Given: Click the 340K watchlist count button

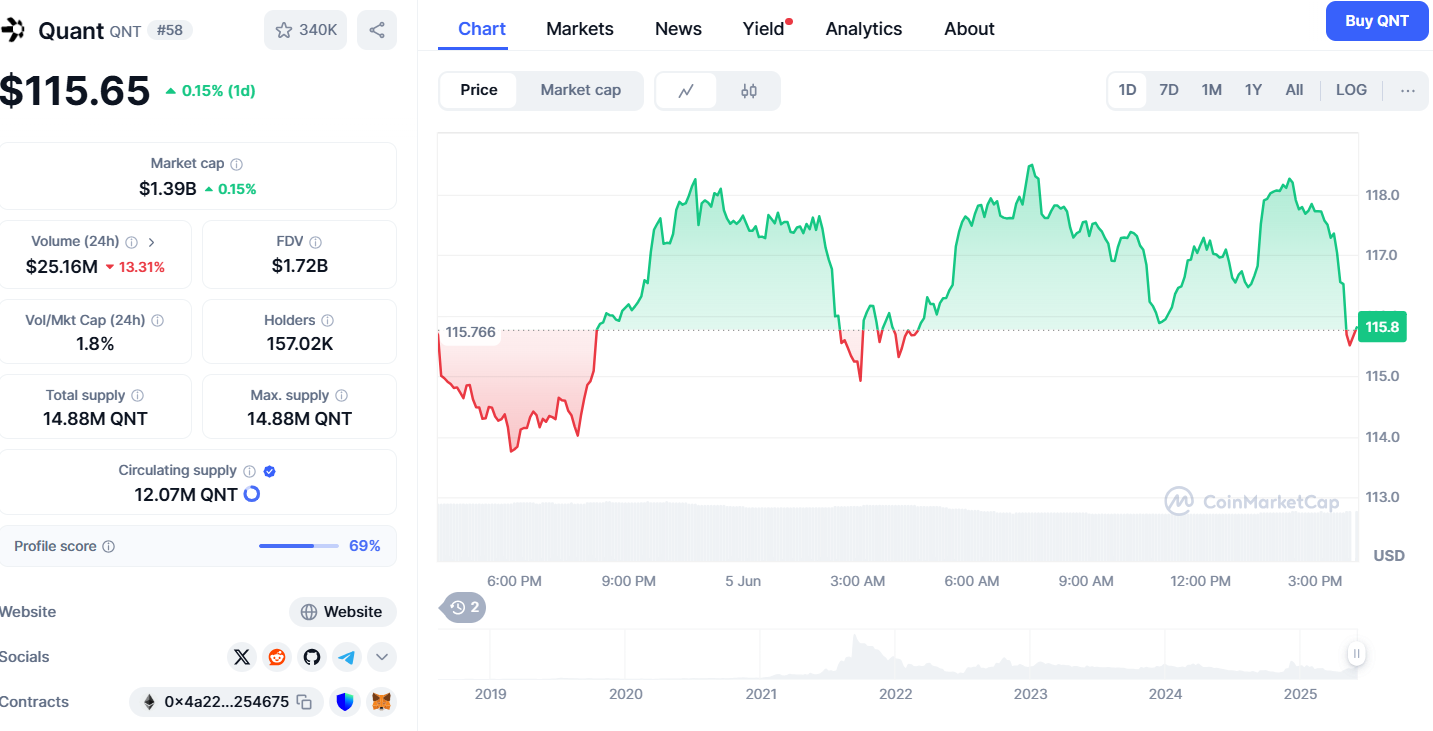Looking at the screenshot, I should coord(306,30).
